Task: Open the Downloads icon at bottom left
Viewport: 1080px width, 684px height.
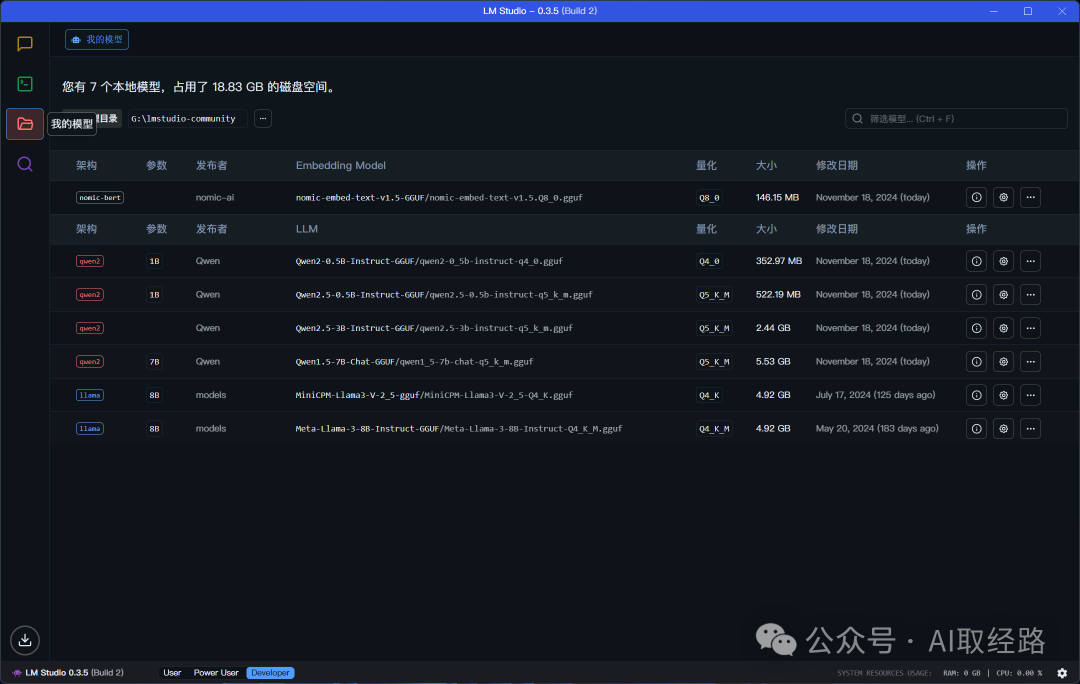Action: tap(25, 640)
